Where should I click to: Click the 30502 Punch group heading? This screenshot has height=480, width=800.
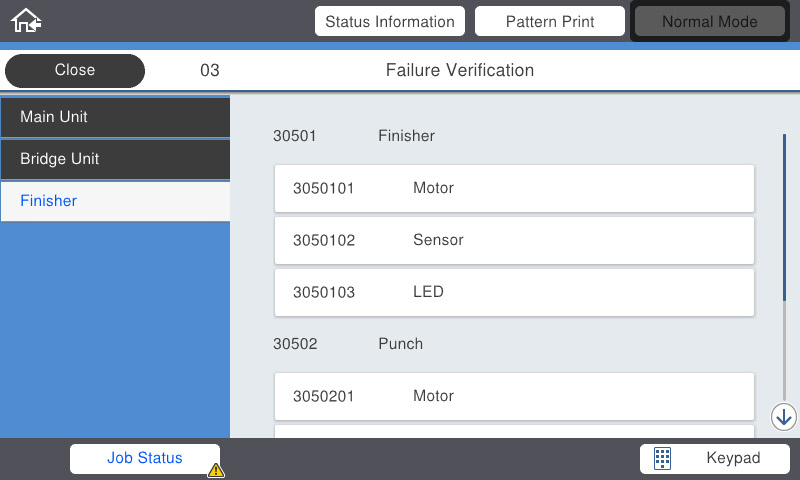pyautogui.click(x=348, y=344)
